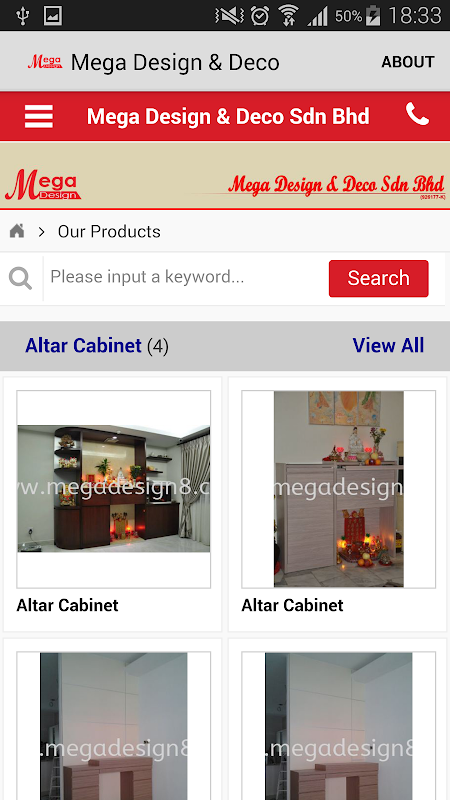Tap the Mega Design & Deco banner image
Viewport: 450px width, 800px height.
click(x=225, y=176)
